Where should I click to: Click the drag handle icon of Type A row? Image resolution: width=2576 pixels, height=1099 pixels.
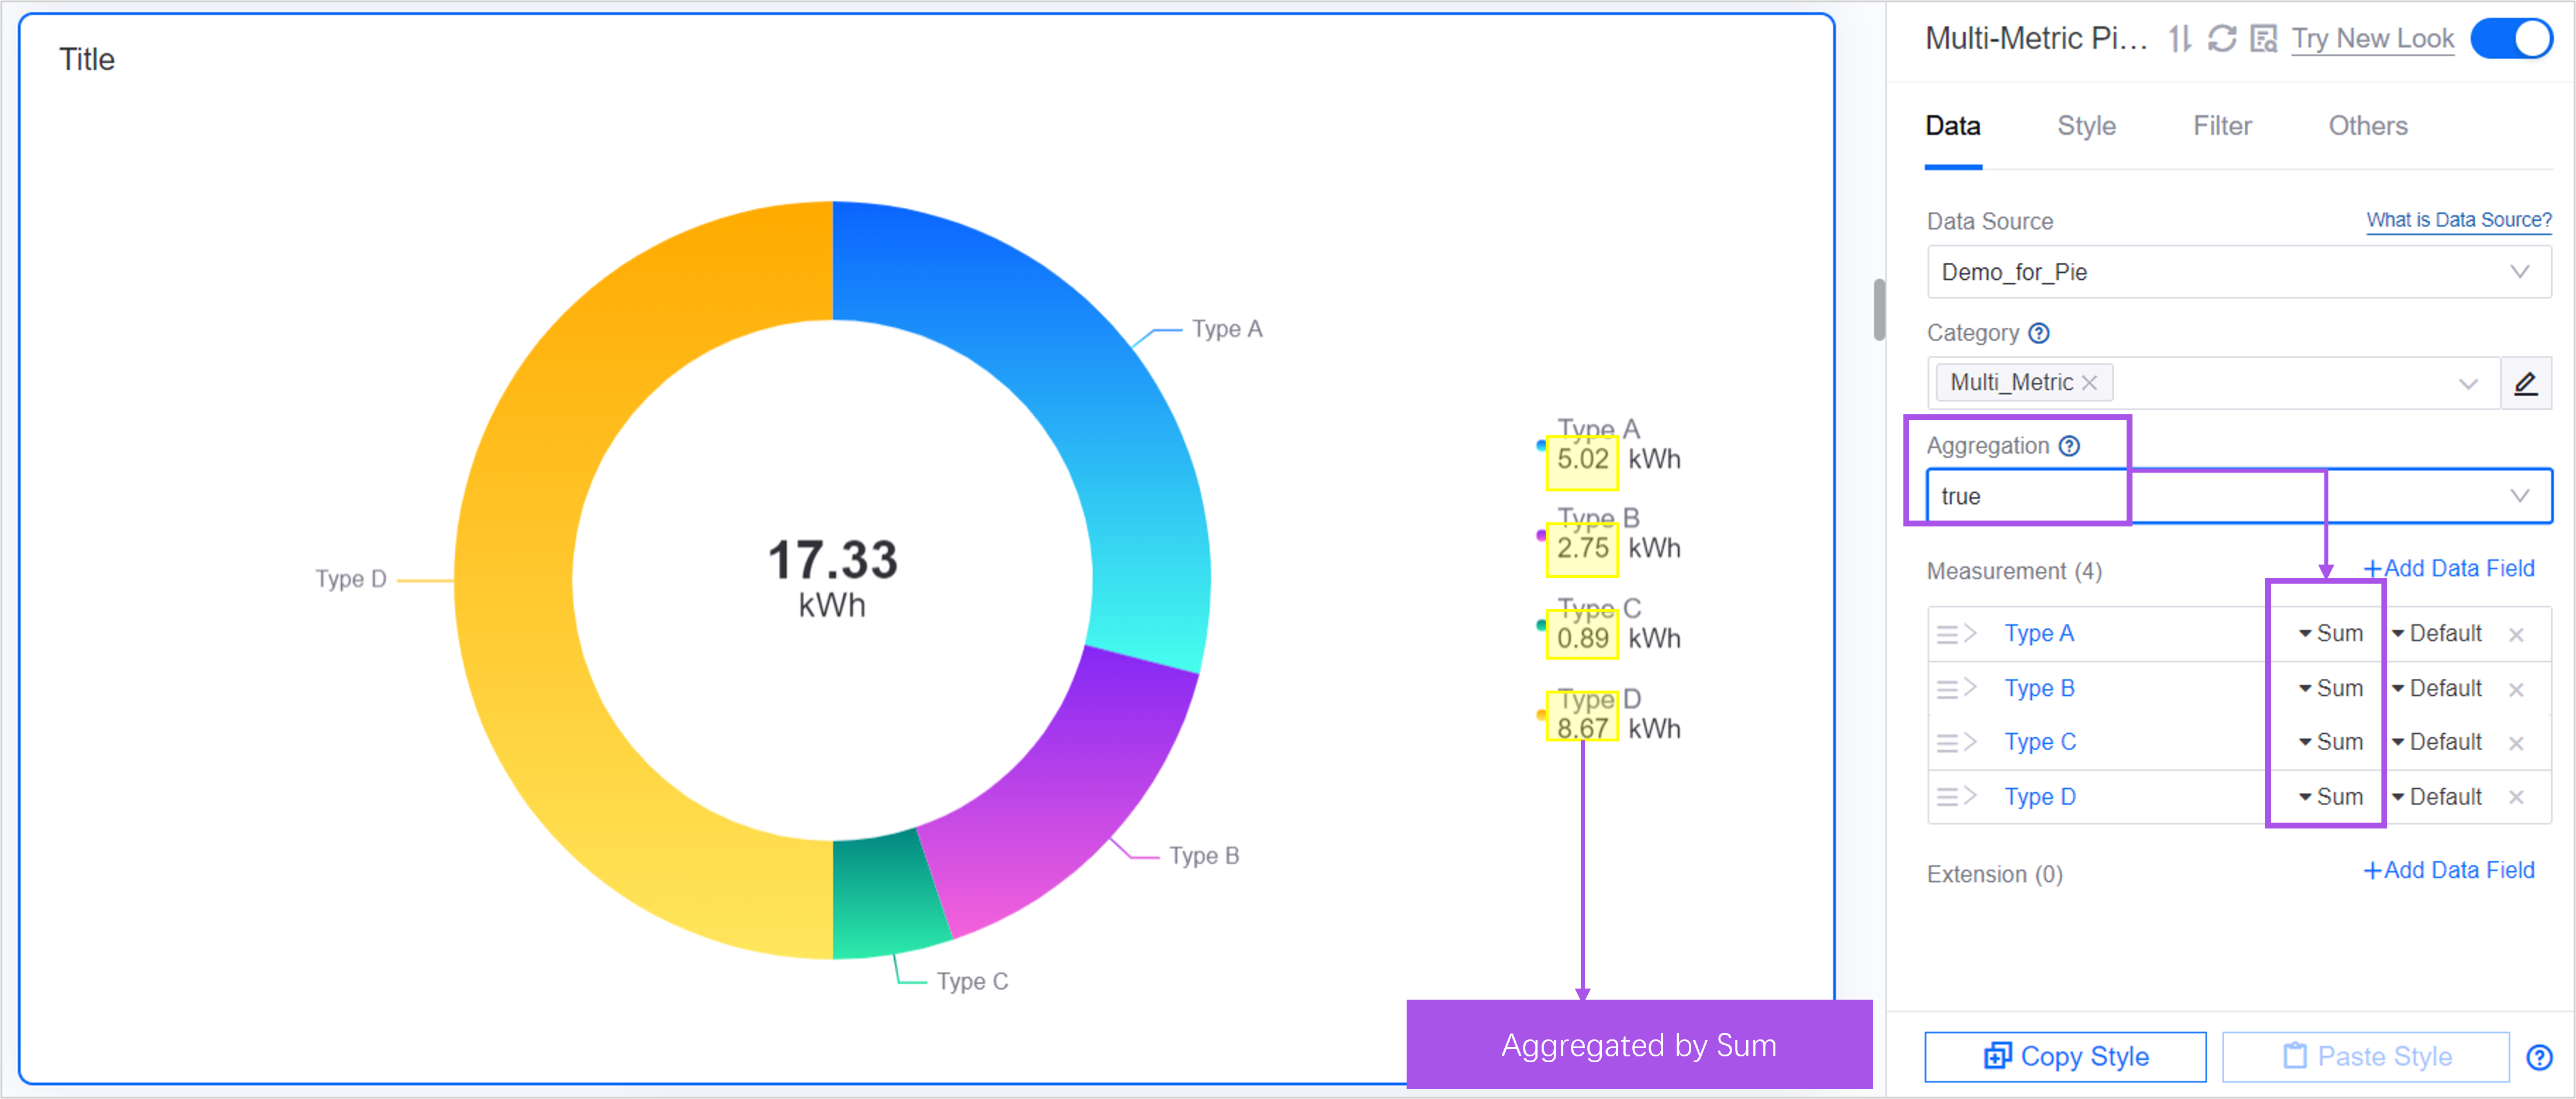point(1946,634)
